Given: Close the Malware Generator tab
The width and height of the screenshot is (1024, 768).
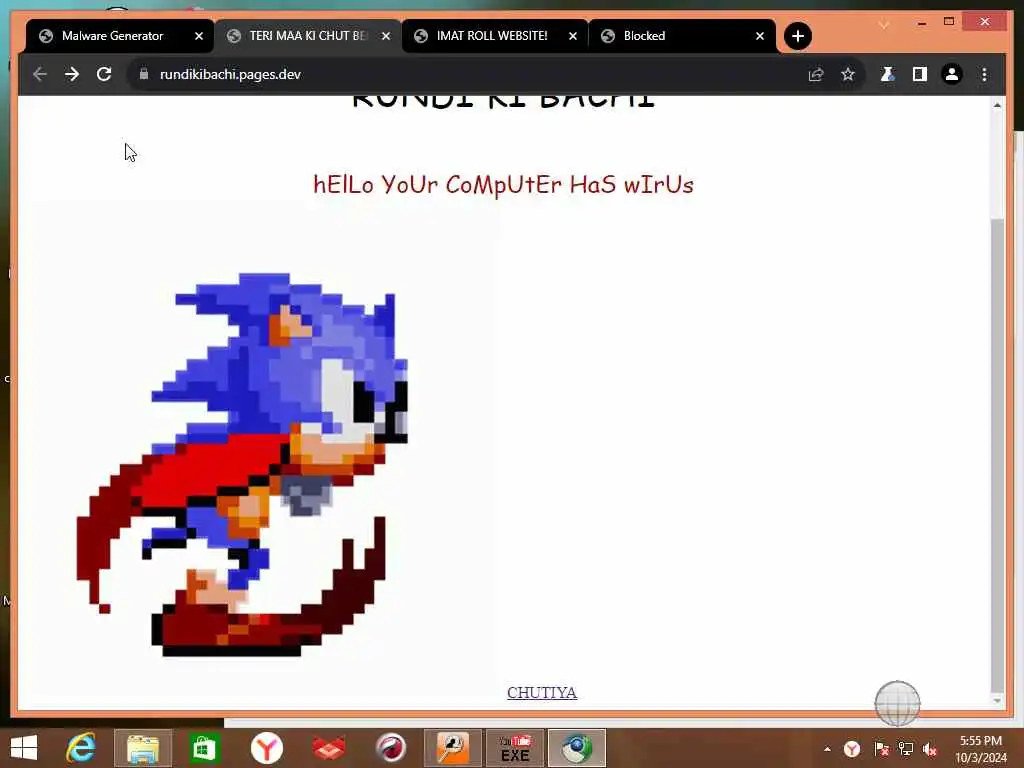Looking at the screenshot, I should click(x=199, y=36).
